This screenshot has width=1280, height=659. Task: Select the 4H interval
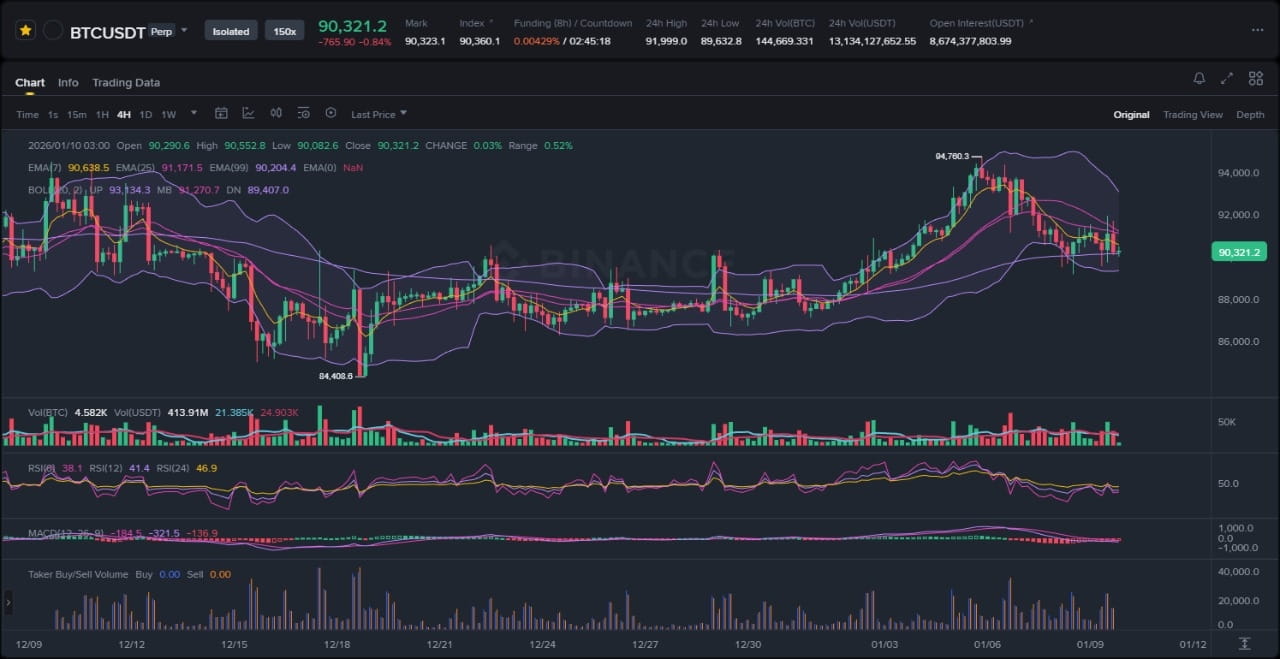(124, 114)
